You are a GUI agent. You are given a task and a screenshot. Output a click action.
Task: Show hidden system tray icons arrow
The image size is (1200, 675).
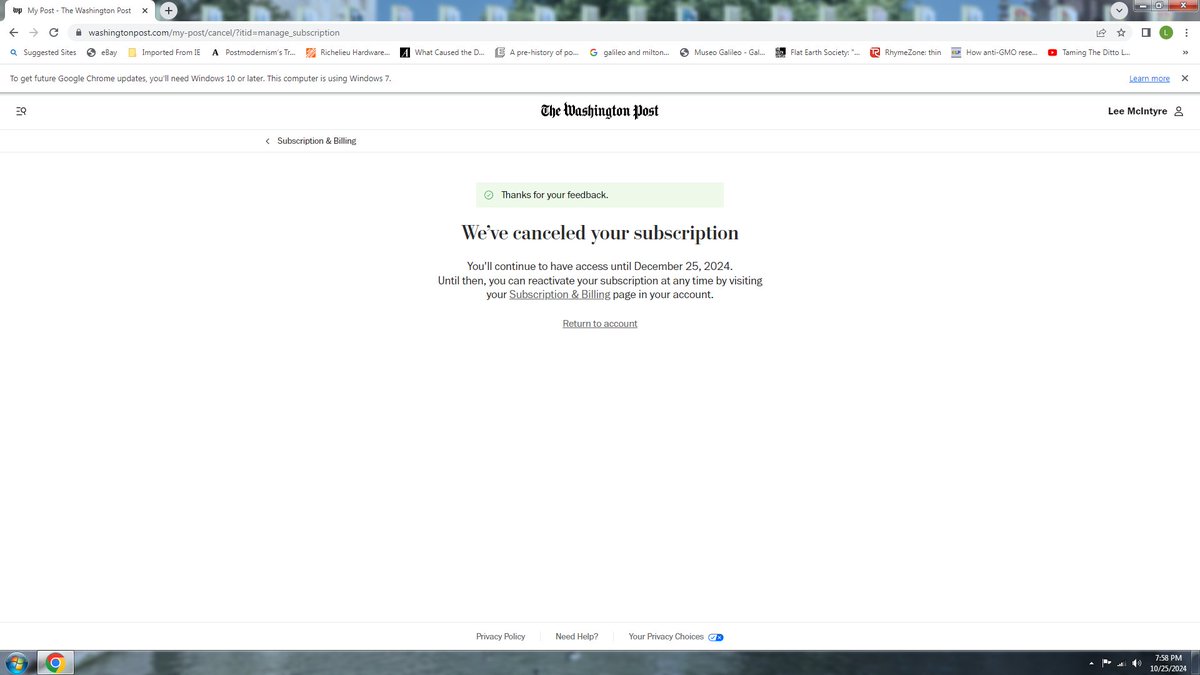[1092, 664]
